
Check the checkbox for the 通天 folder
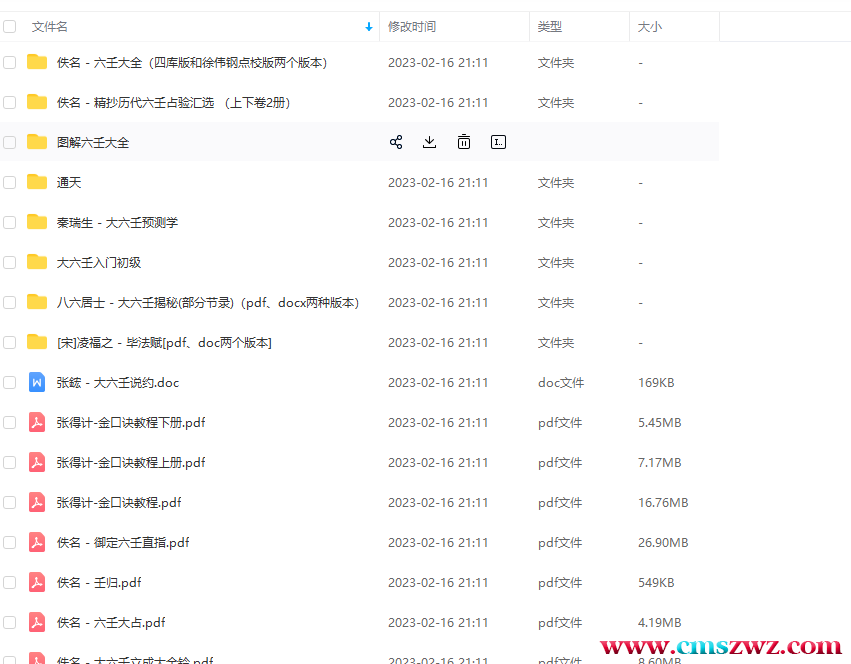coord(10,182)
